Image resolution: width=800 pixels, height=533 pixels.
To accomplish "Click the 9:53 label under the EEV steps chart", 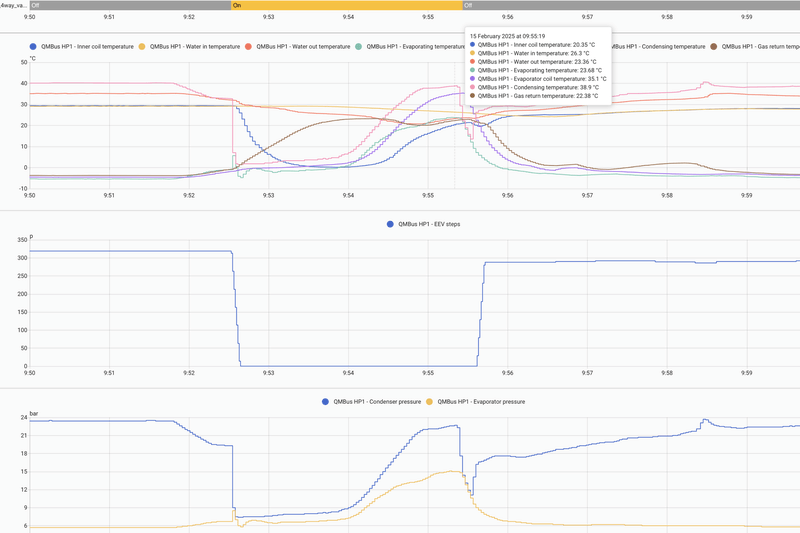I will 268,373.
